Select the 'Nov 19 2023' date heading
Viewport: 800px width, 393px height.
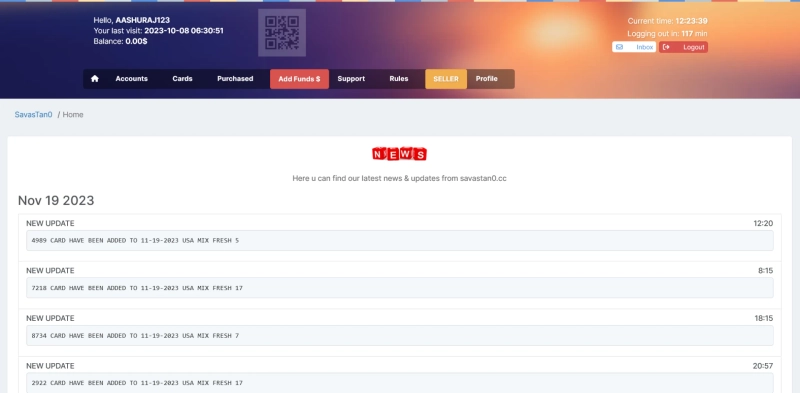(x=56, y=201)
